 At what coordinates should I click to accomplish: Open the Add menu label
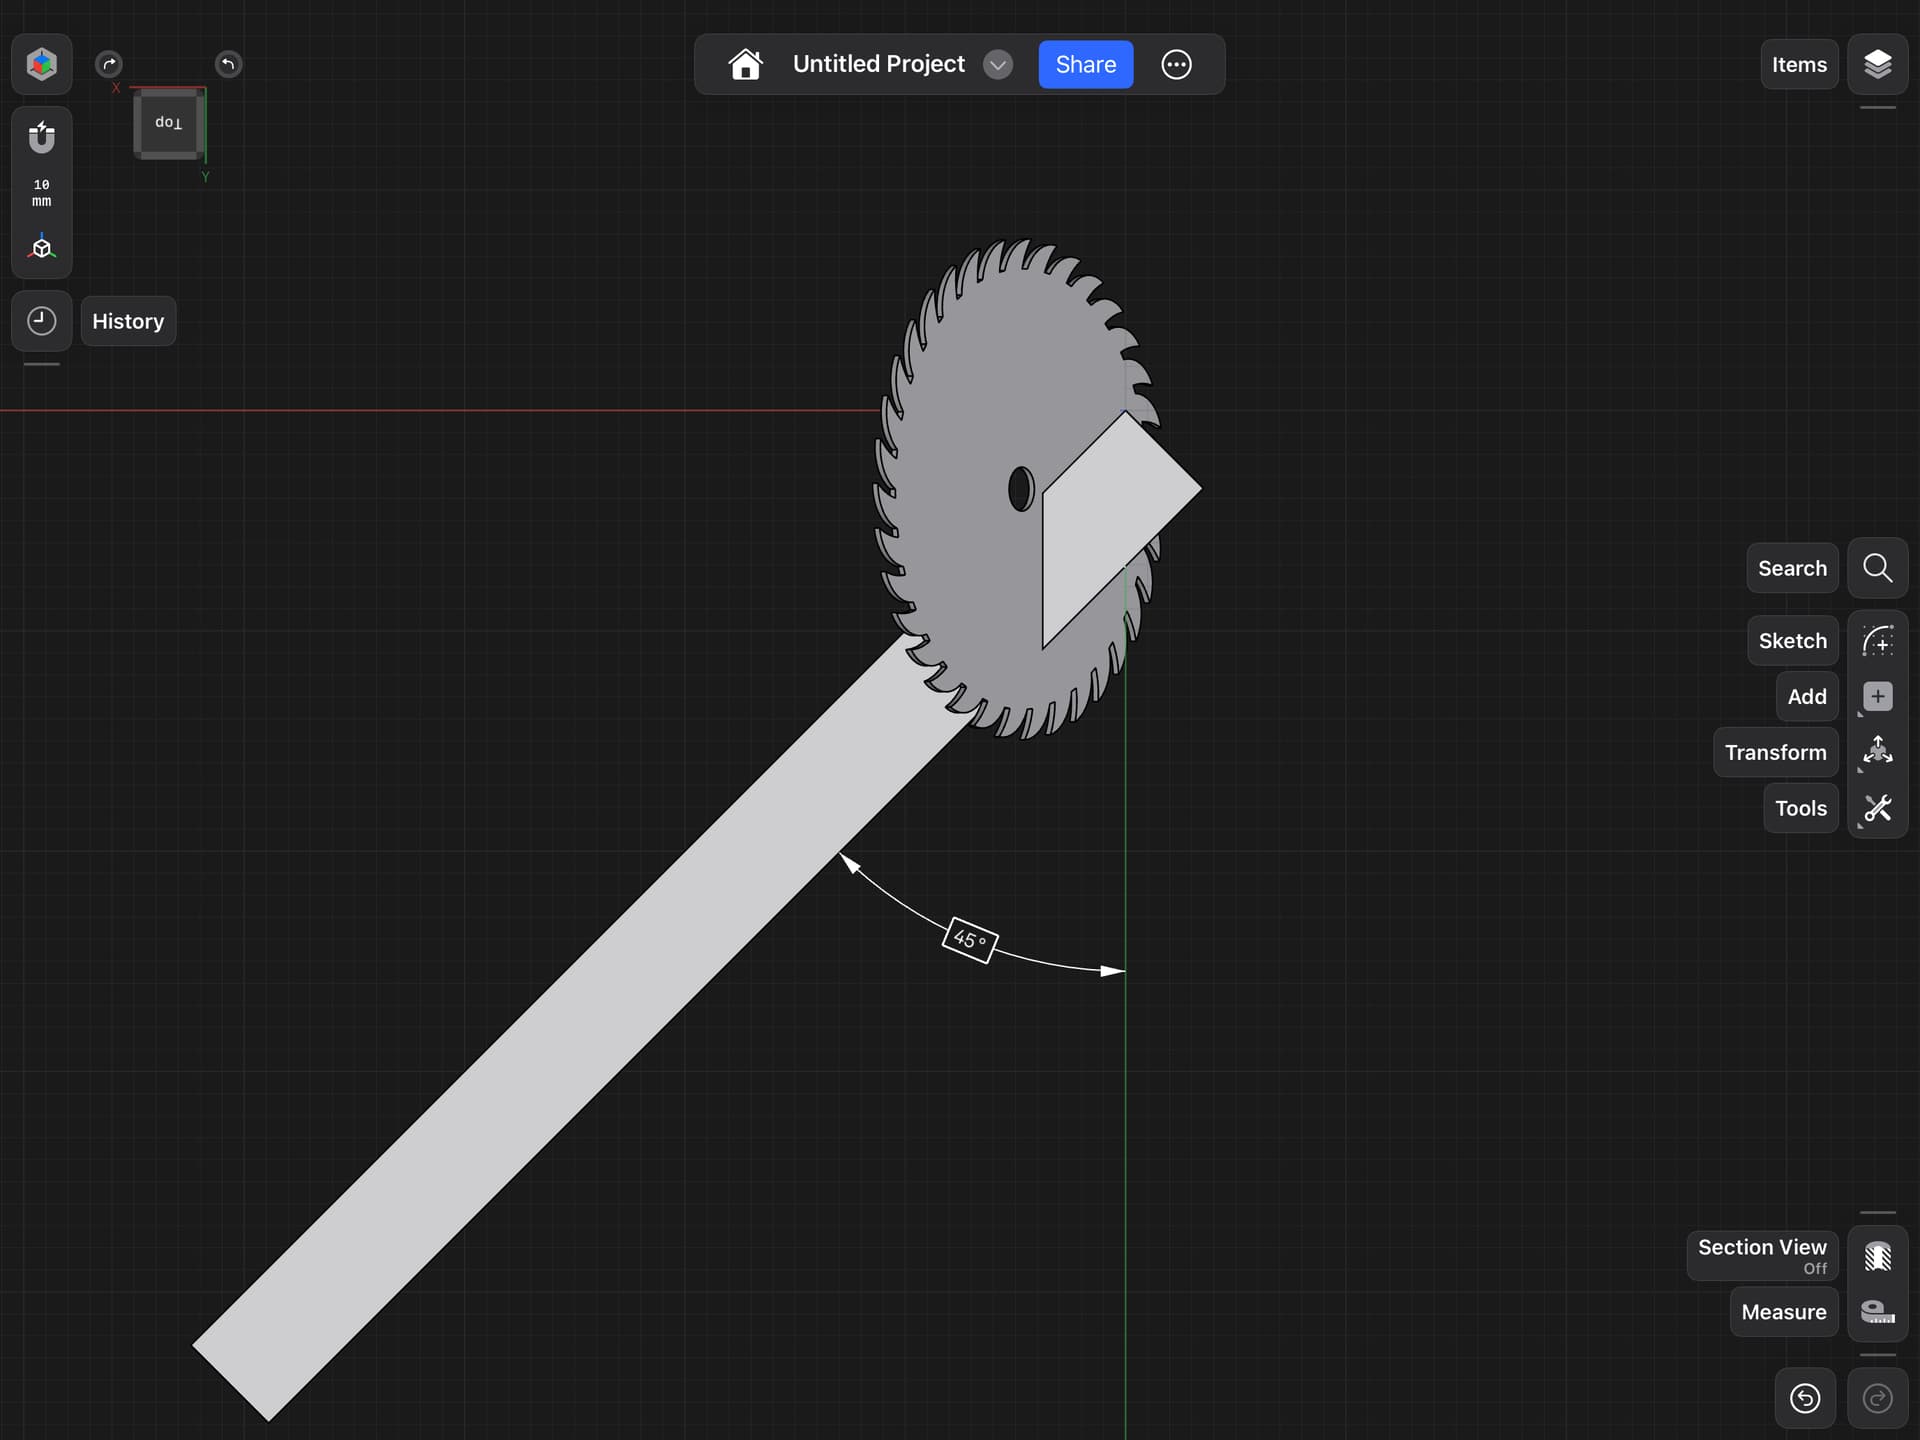pyautogui.click(x=1806, y=697)
